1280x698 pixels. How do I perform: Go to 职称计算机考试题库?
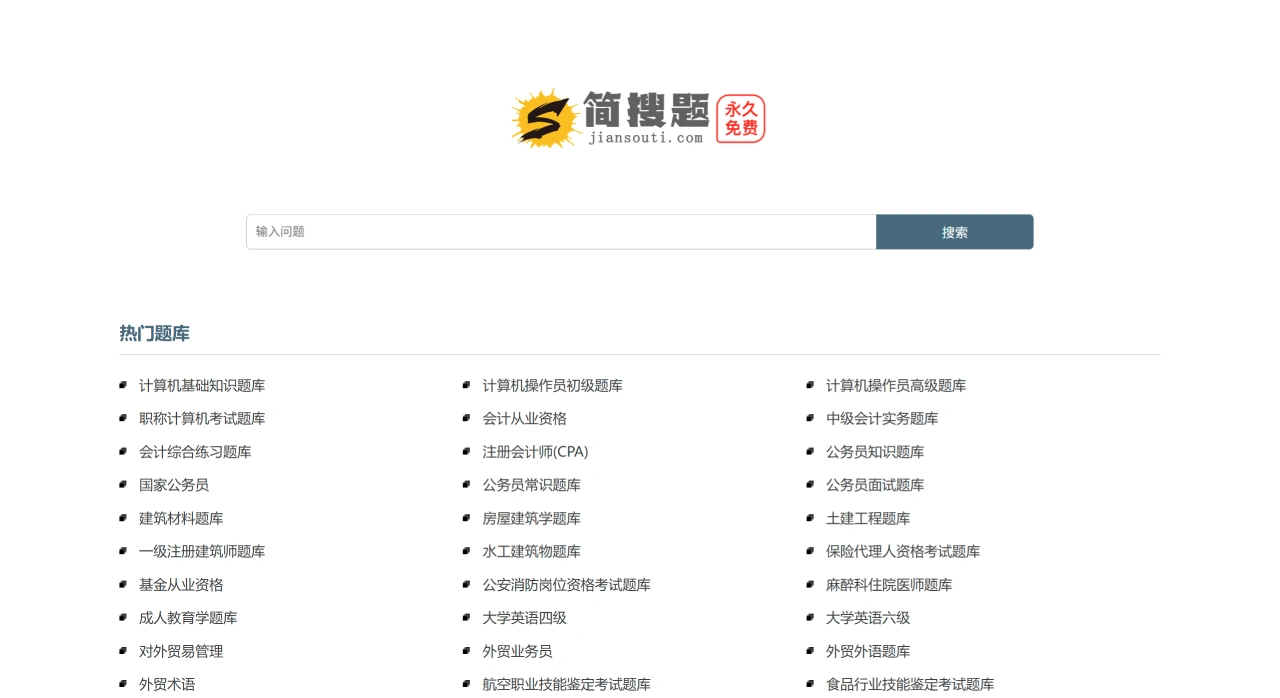point(202,419)
